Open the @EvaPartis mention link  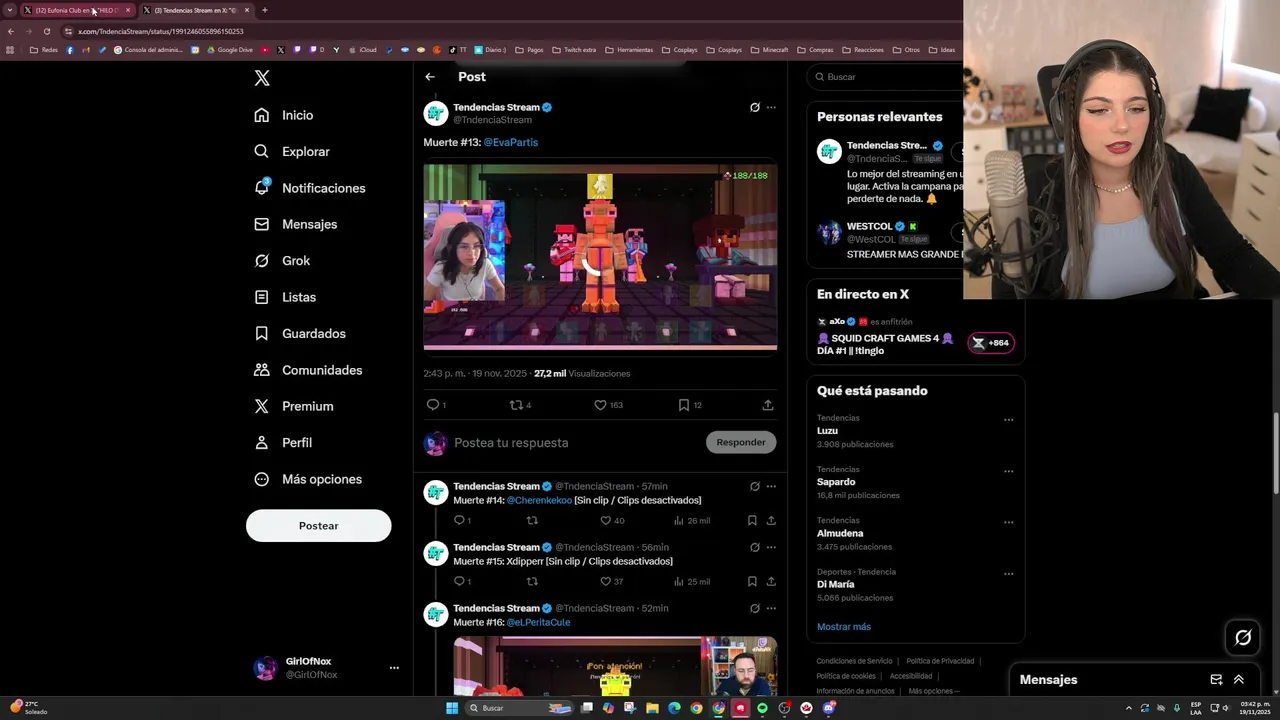point(511,142)
